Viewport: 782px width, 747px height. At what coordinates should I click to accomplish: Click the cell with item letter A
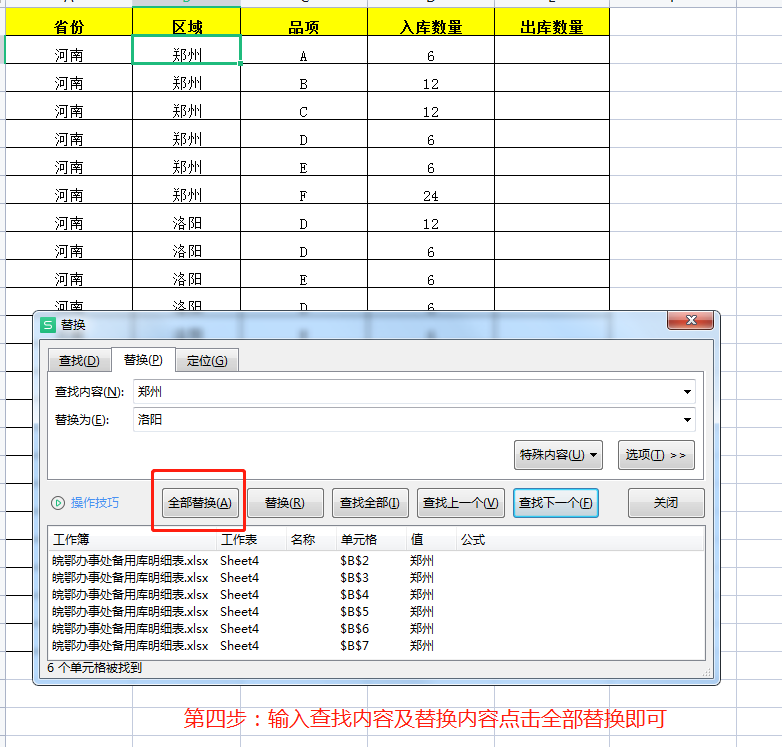pyautogui.click(x=304, y=50)
